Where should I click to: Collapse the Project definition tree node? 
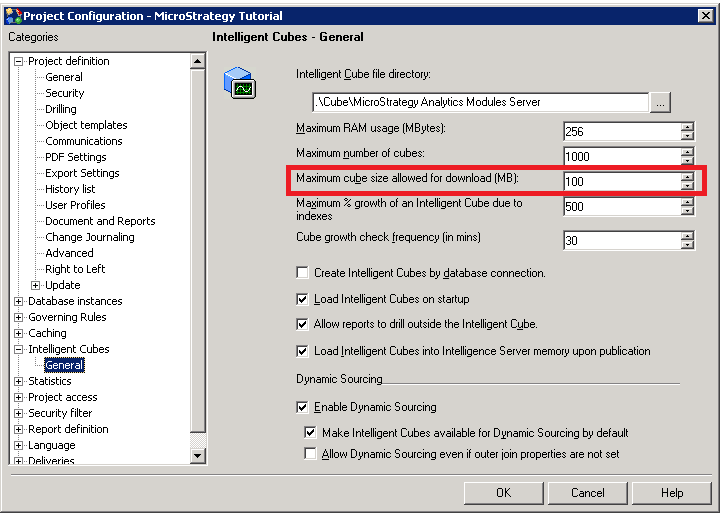(18, 61)
